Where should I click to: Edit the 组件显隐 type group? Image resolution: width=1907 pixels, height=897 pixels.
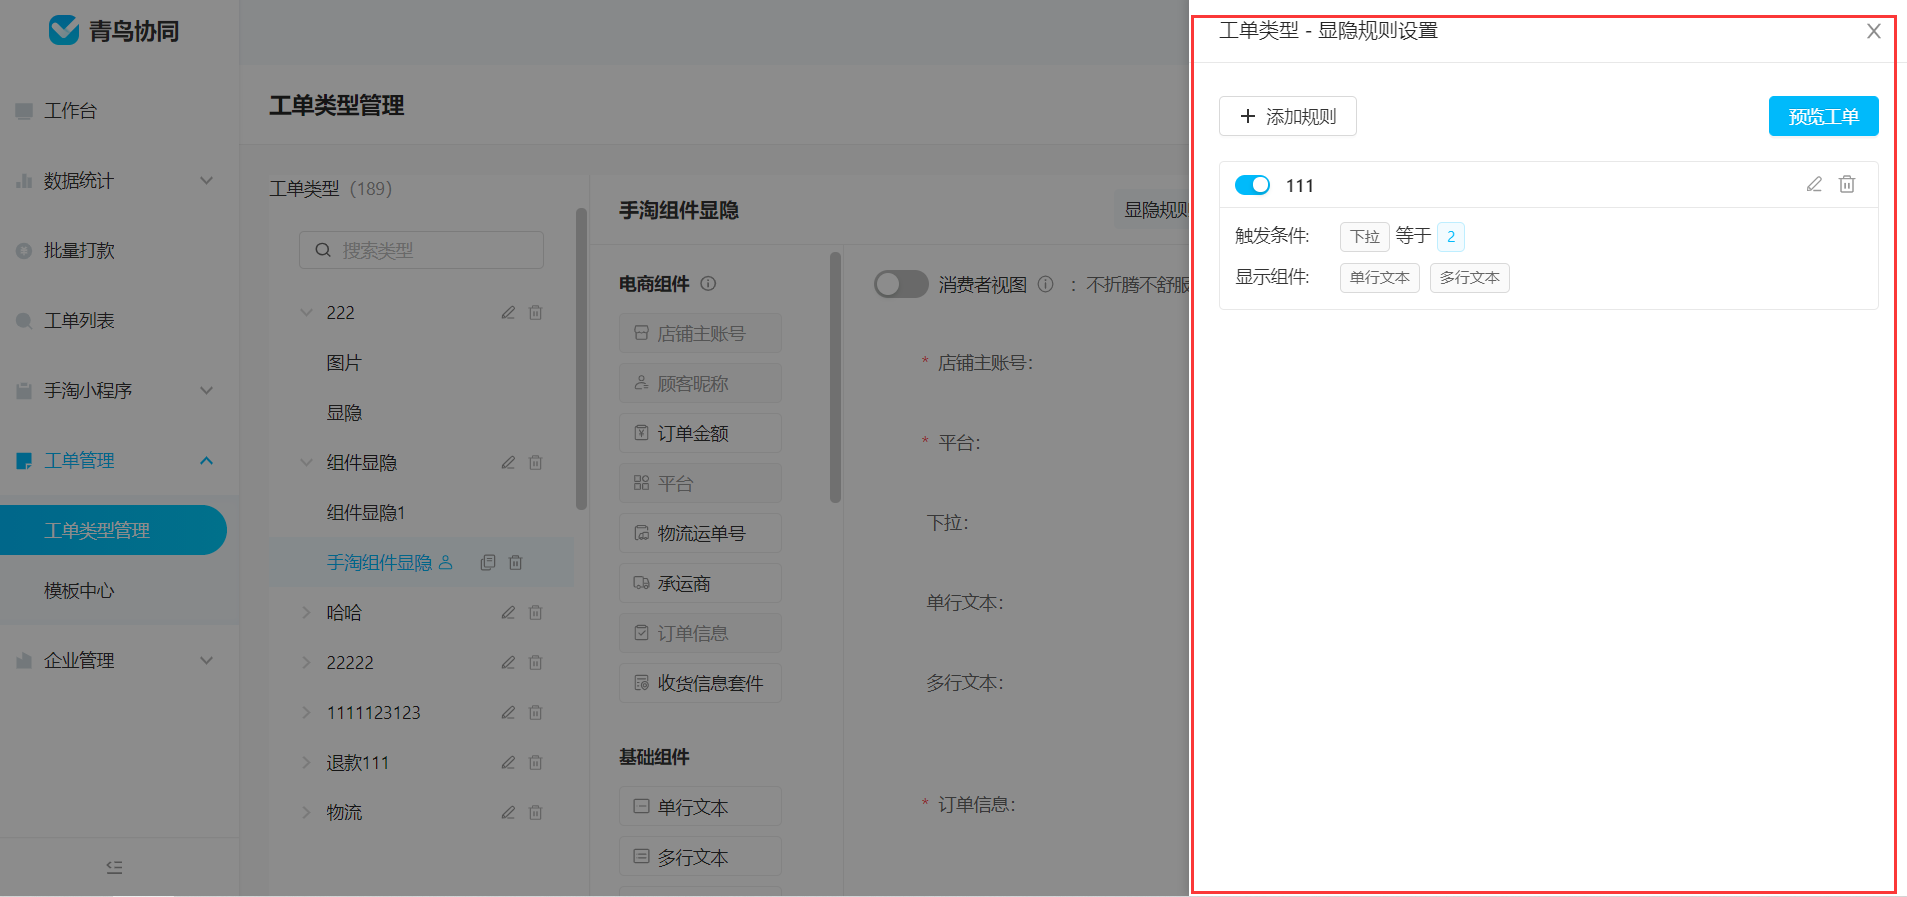pyautogui.click(x=508, y=462)
